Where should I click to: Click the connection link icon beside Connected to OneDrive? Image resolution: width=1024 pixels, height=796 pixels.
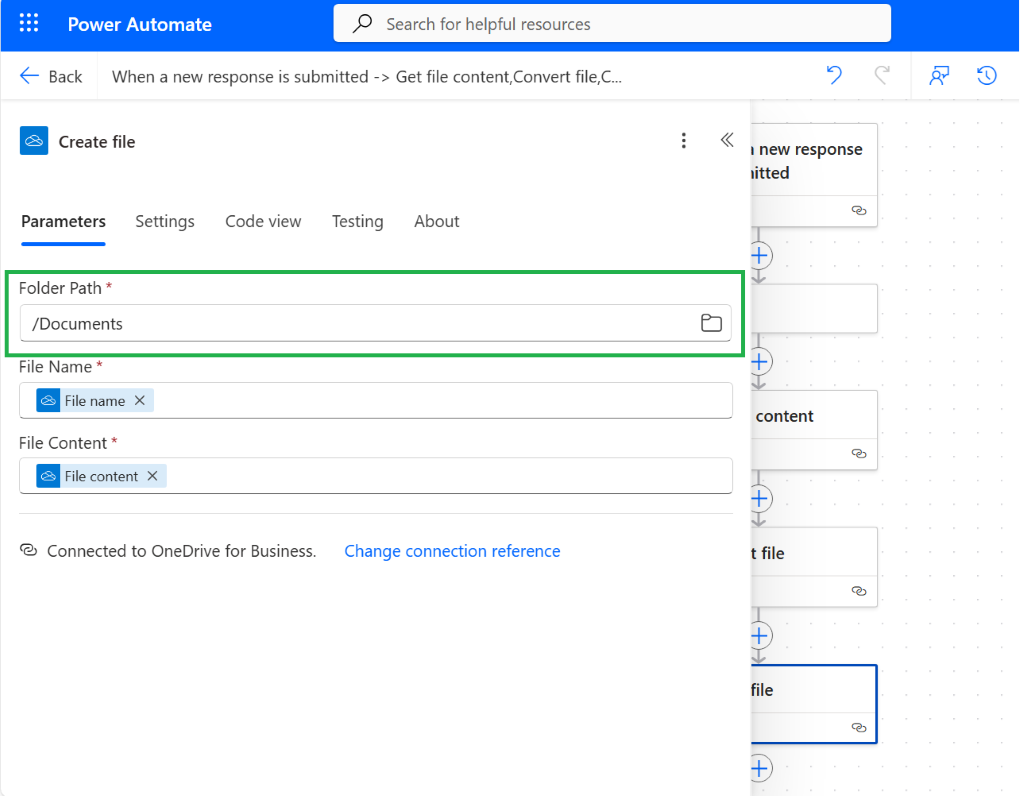tap(29, 550)
